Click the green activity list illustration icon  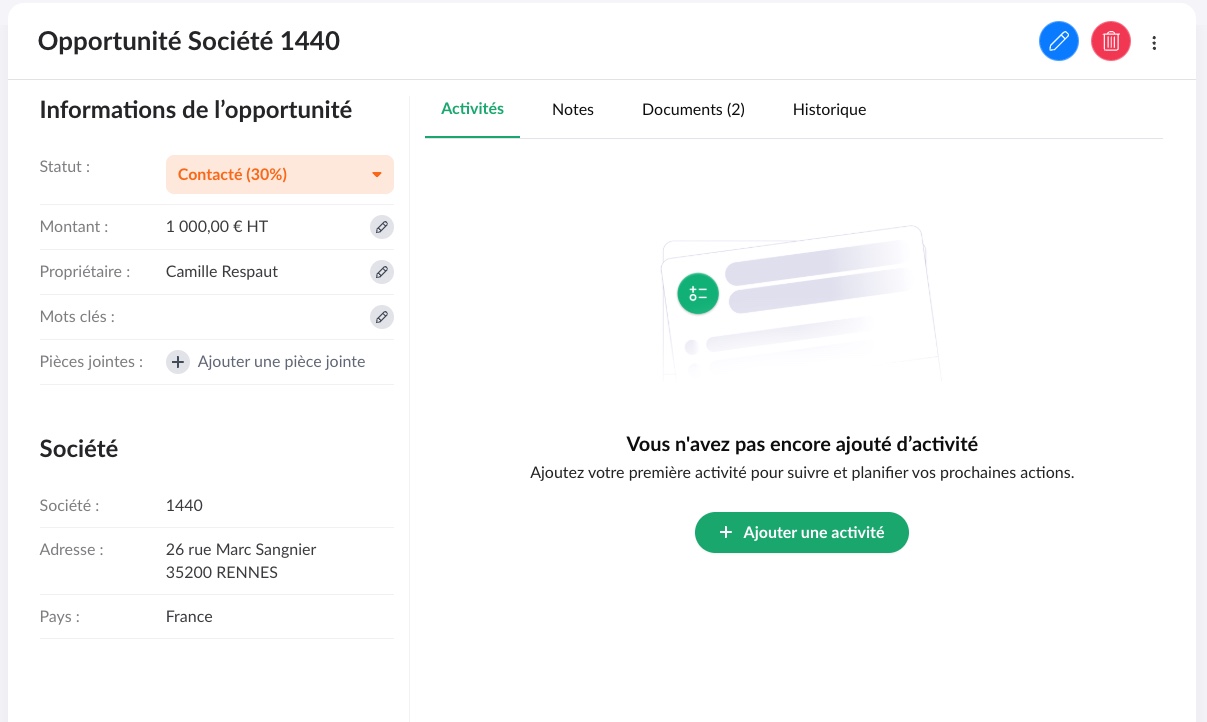click(x=697, y=293)
